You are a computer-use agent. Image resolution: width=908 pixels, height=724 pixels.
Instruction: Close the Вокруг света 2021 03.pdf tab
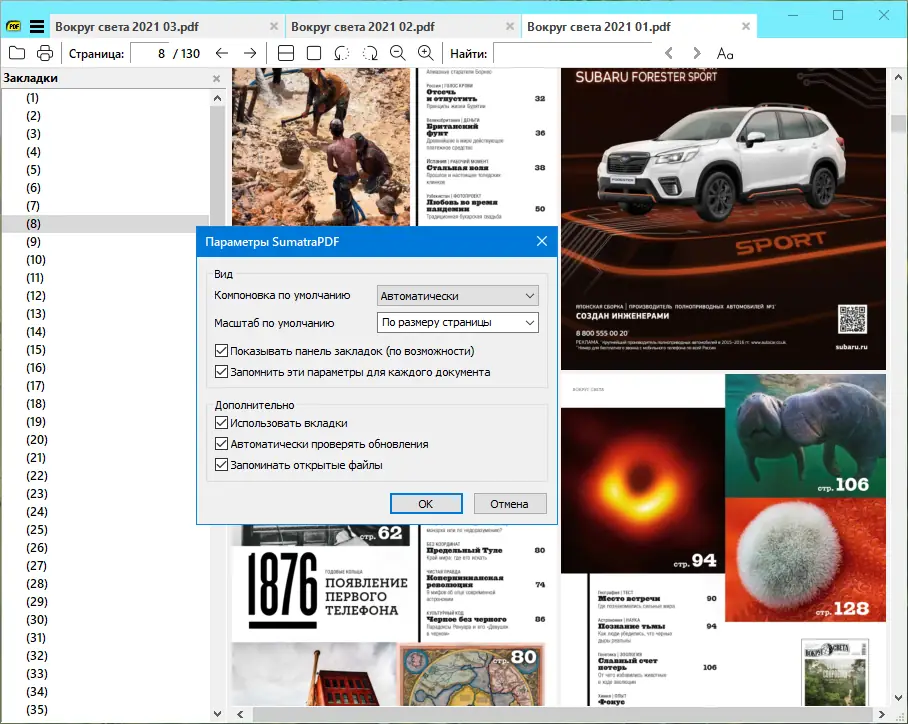point(274,27)
